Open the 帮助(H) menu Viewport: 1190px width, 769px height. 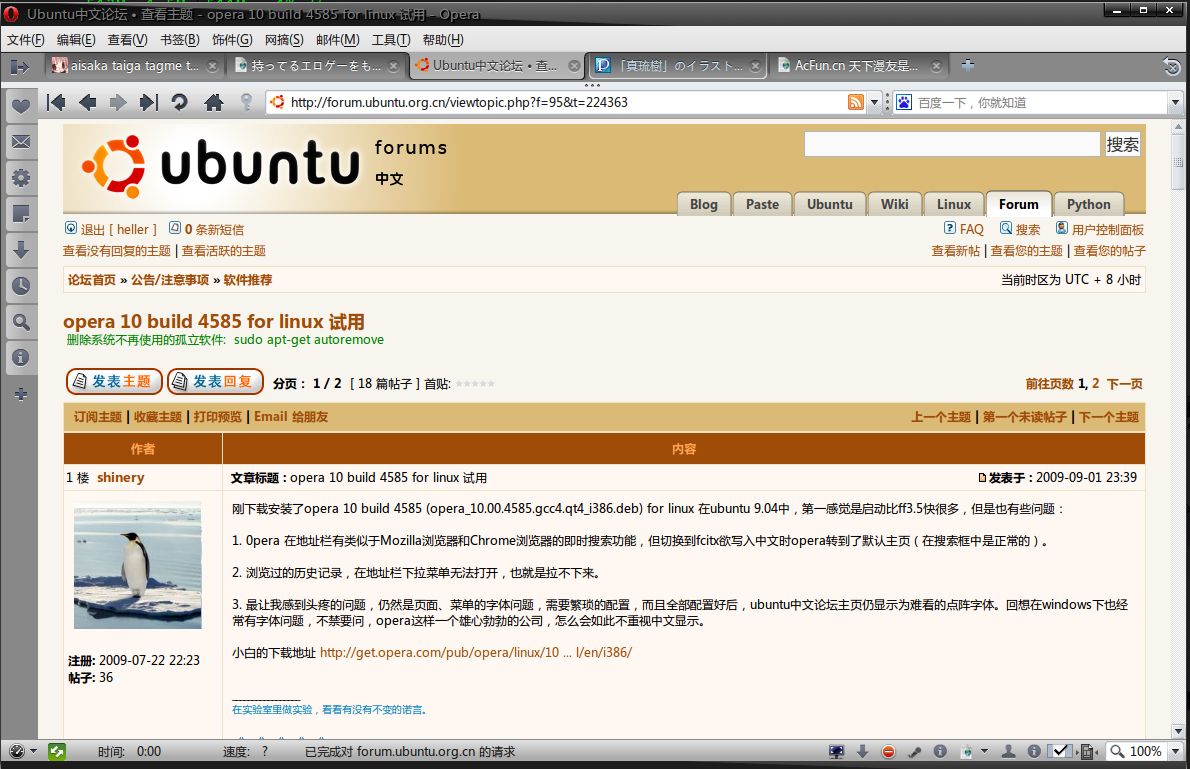click(x=442, y=40)
